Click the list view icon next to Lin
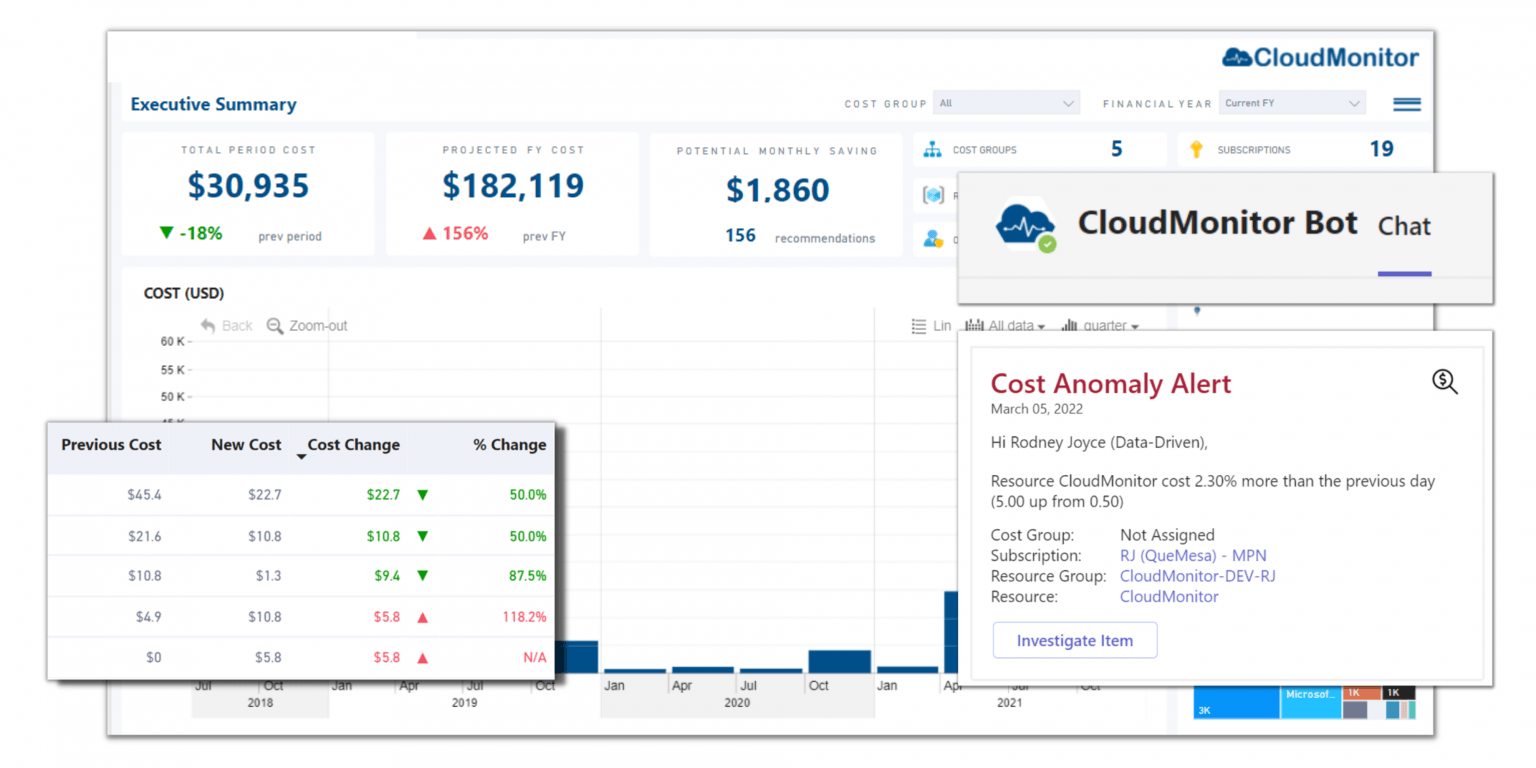Viewport: 1536px width, 768px height. pos(919,325)
